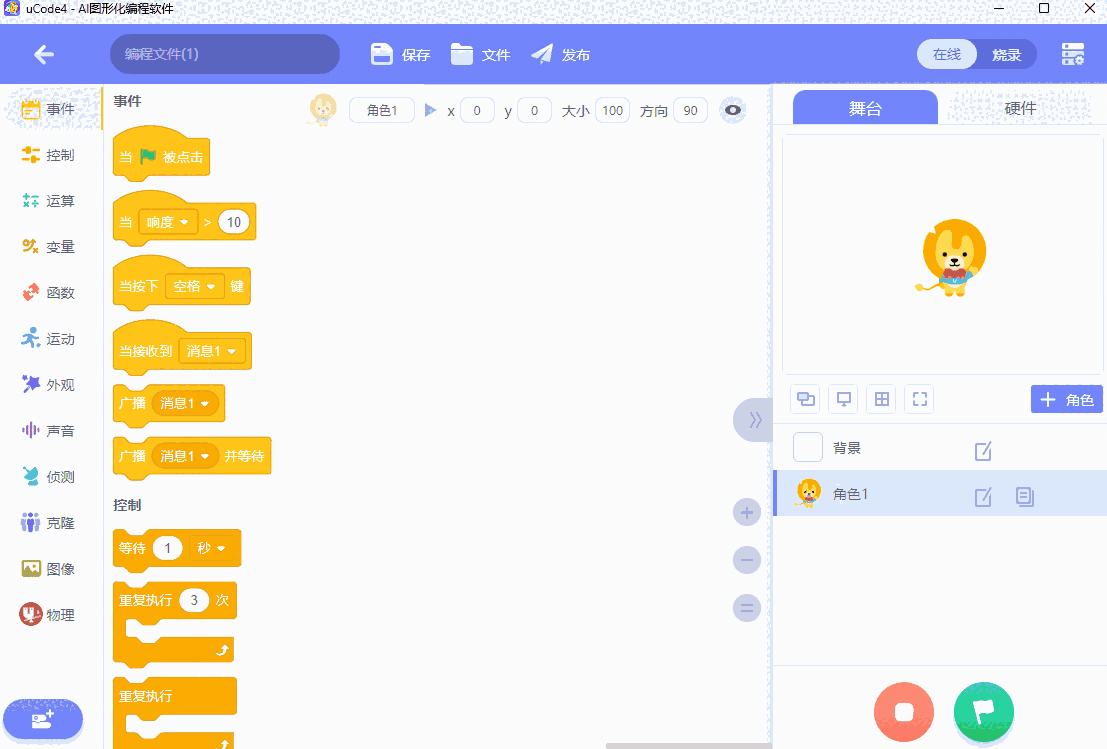Switch mode to 在线
Image resolution: width=1107 pixels, height=749 pixels.
tap(947, 55)
